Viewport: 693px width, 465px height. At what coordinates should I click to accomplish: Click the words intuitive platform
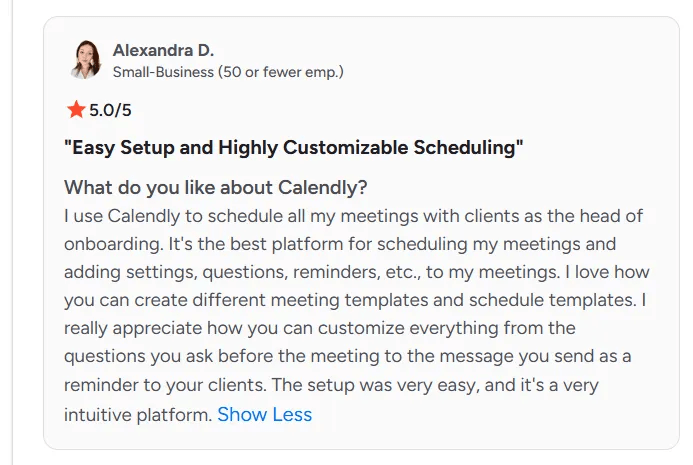point(138,414)
